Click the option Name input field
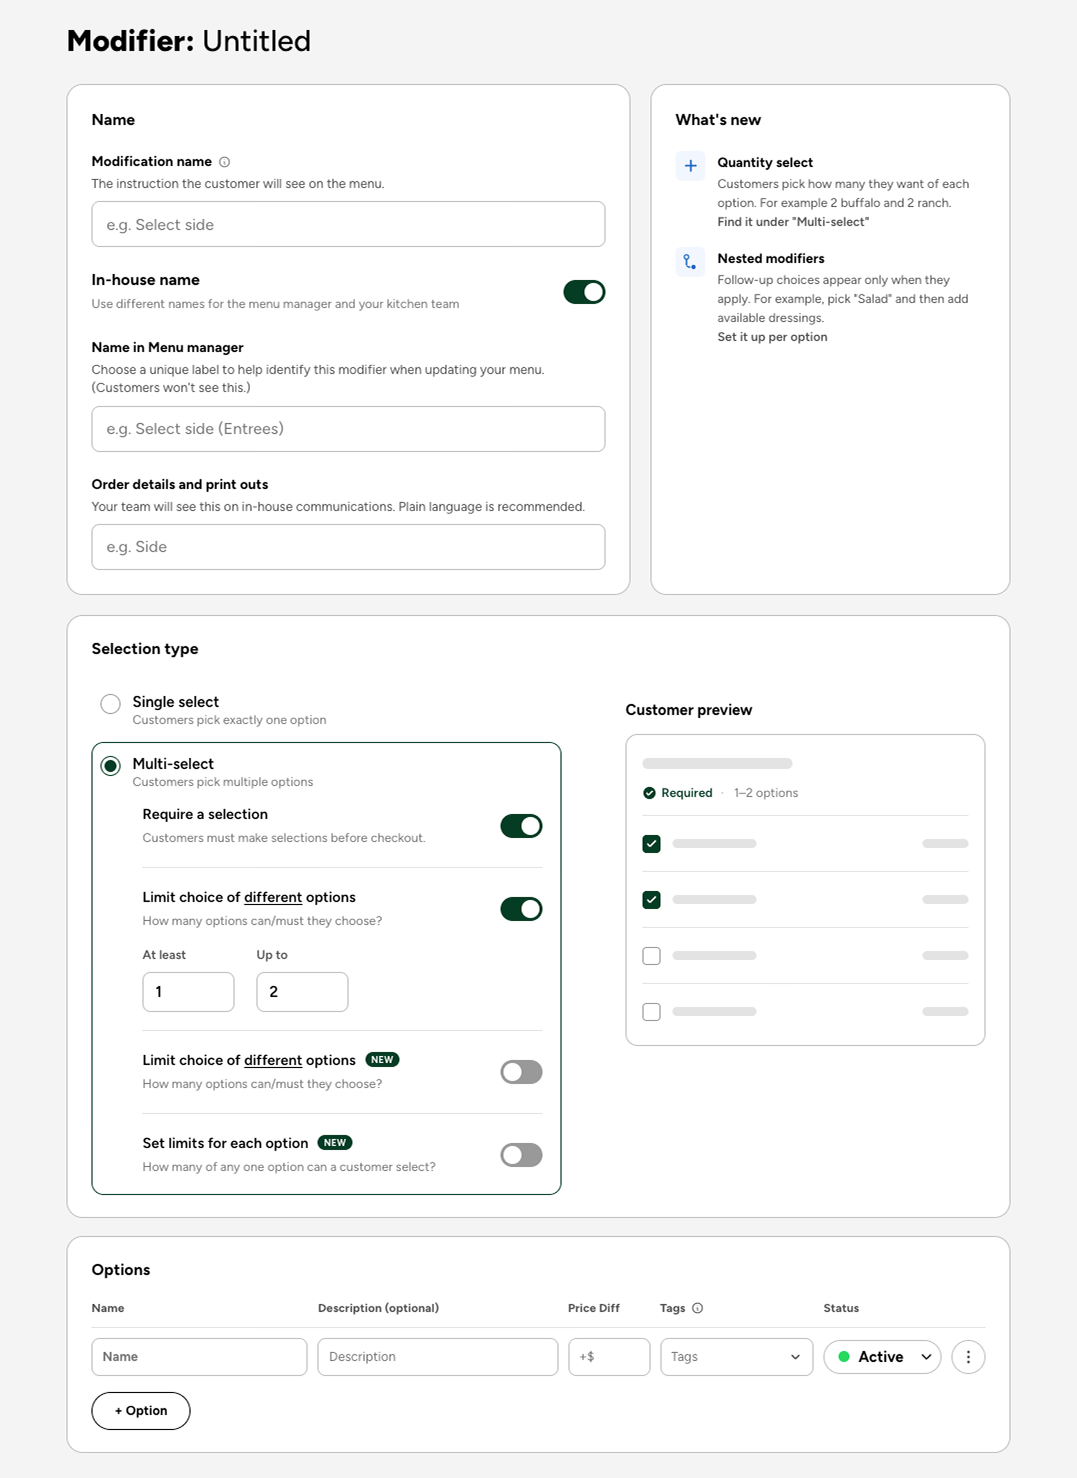The width and height of the screenshot is (1077, 1478). point(199,1357)
